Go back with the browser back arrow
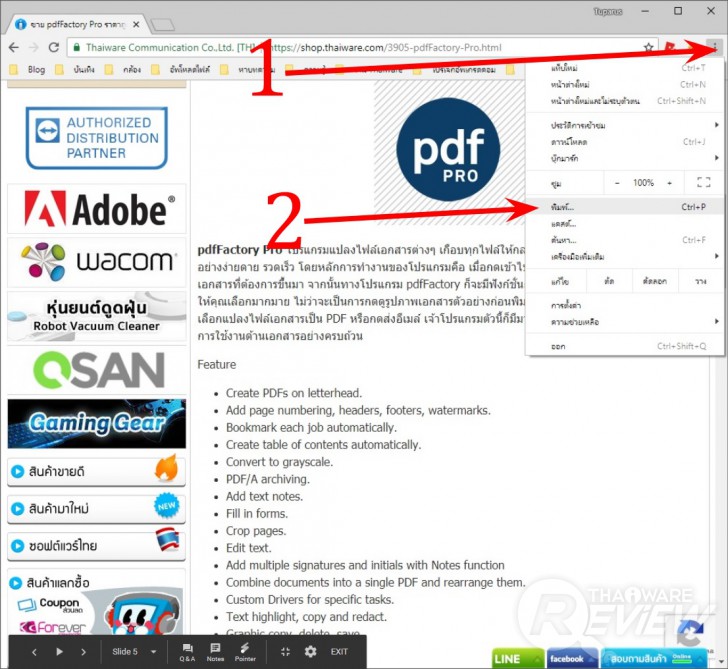This screenshot has width=728, height=669. tap(14, 47)
